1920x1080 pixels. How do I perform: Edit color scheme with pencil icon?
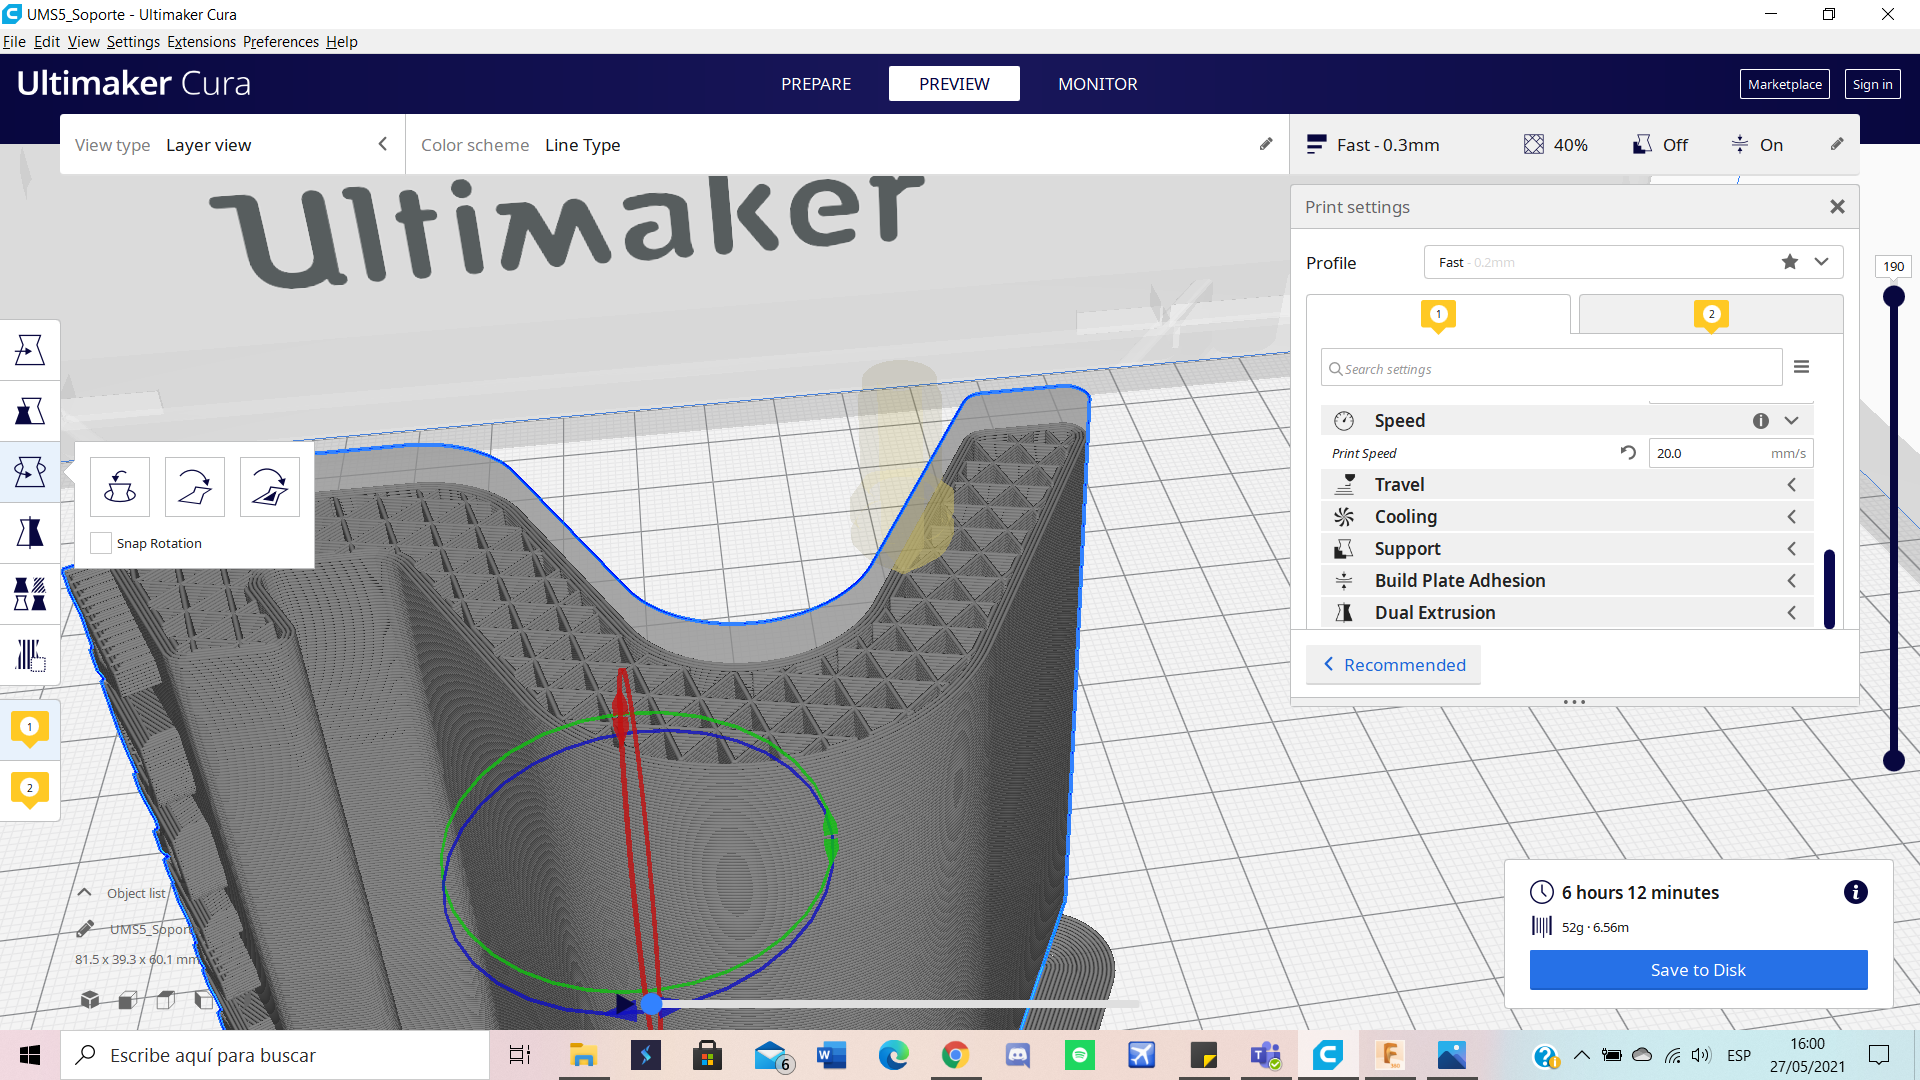tap(1266, 144)
